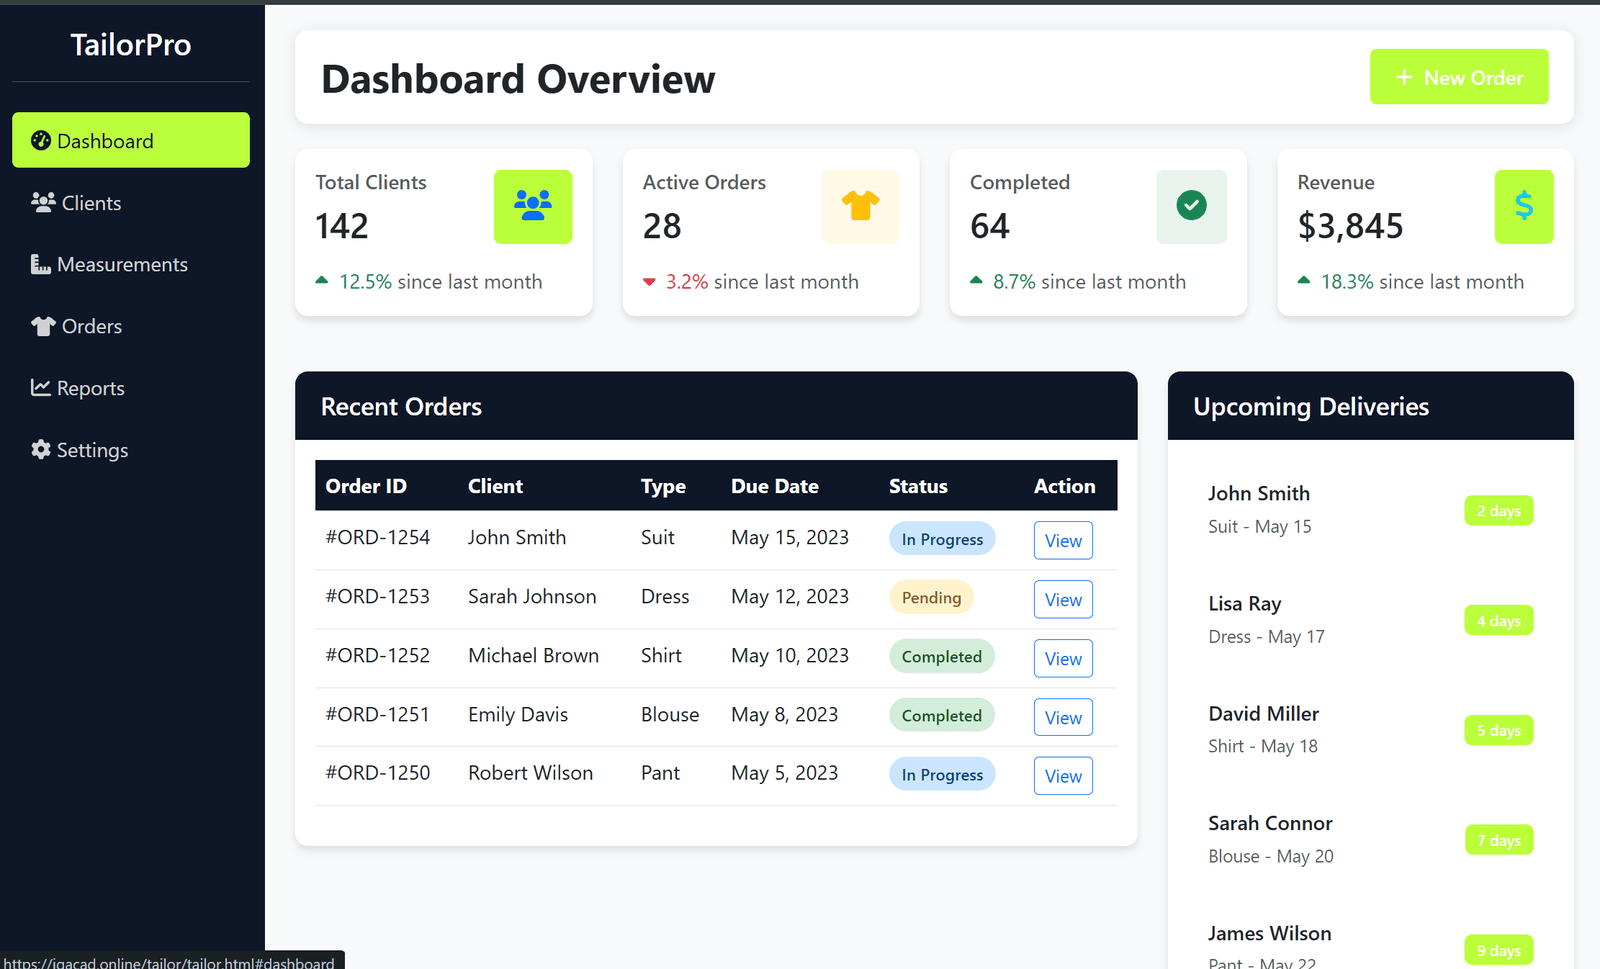Viewport: 1600px width, 969px height.
Task: Click the 2 days badge for John Smith's delivery
Action: 1498,510
